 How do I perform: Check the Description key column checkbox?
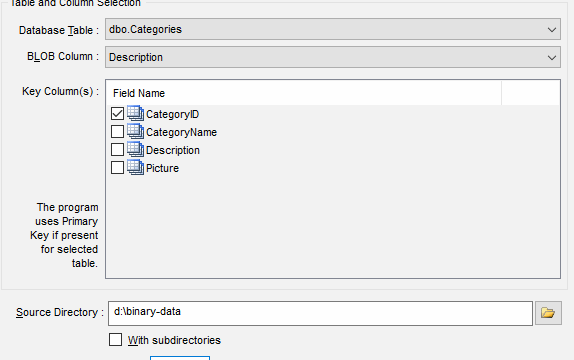pos(117,149)
